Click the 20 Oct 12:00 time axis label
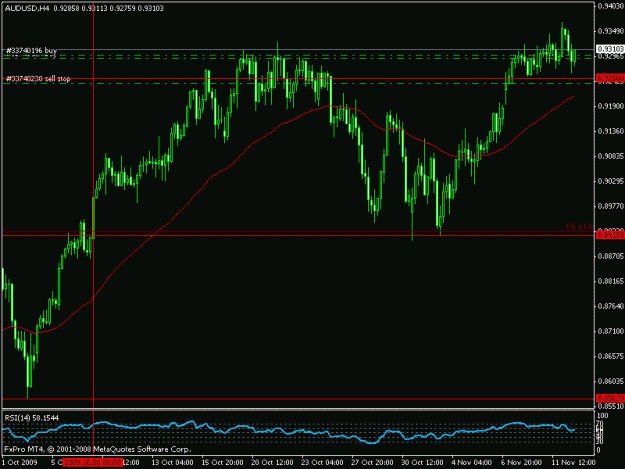The width and height of the screenshot is (625, 469). click(x=272, y=462)
